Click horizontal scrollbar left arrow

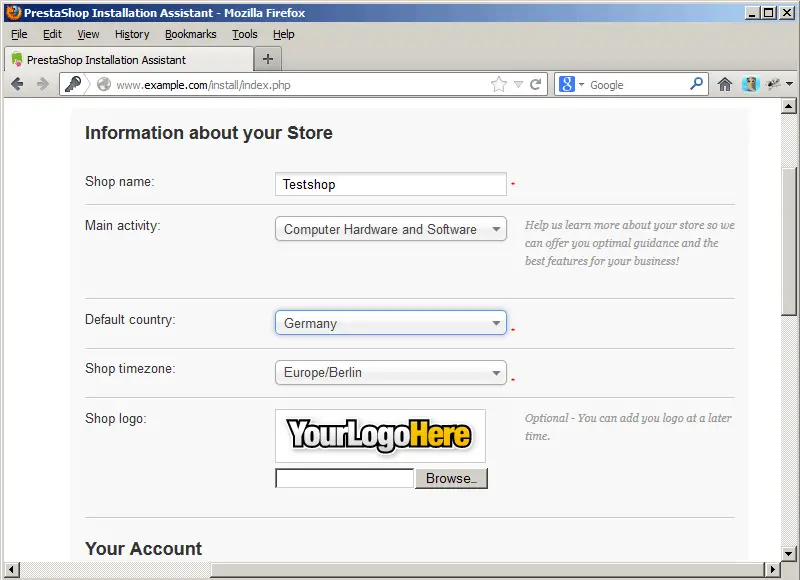coord(11,569)
